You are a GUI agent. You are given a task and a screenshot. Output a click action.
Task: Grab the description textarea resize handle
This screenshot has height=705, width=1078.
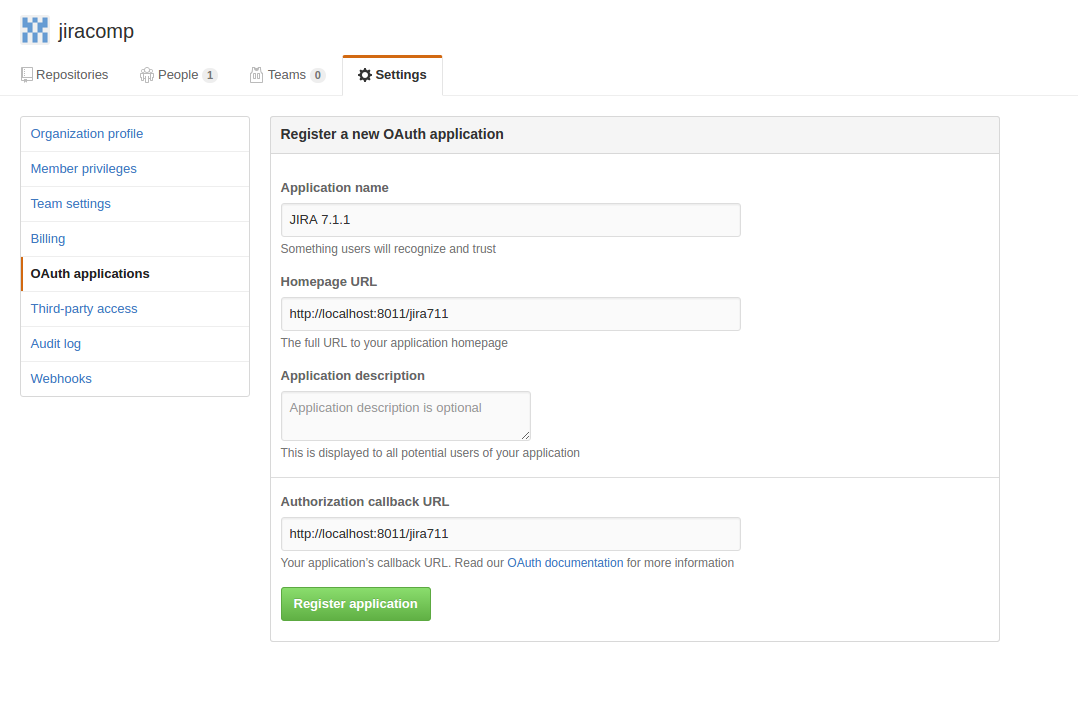(525, 435)
